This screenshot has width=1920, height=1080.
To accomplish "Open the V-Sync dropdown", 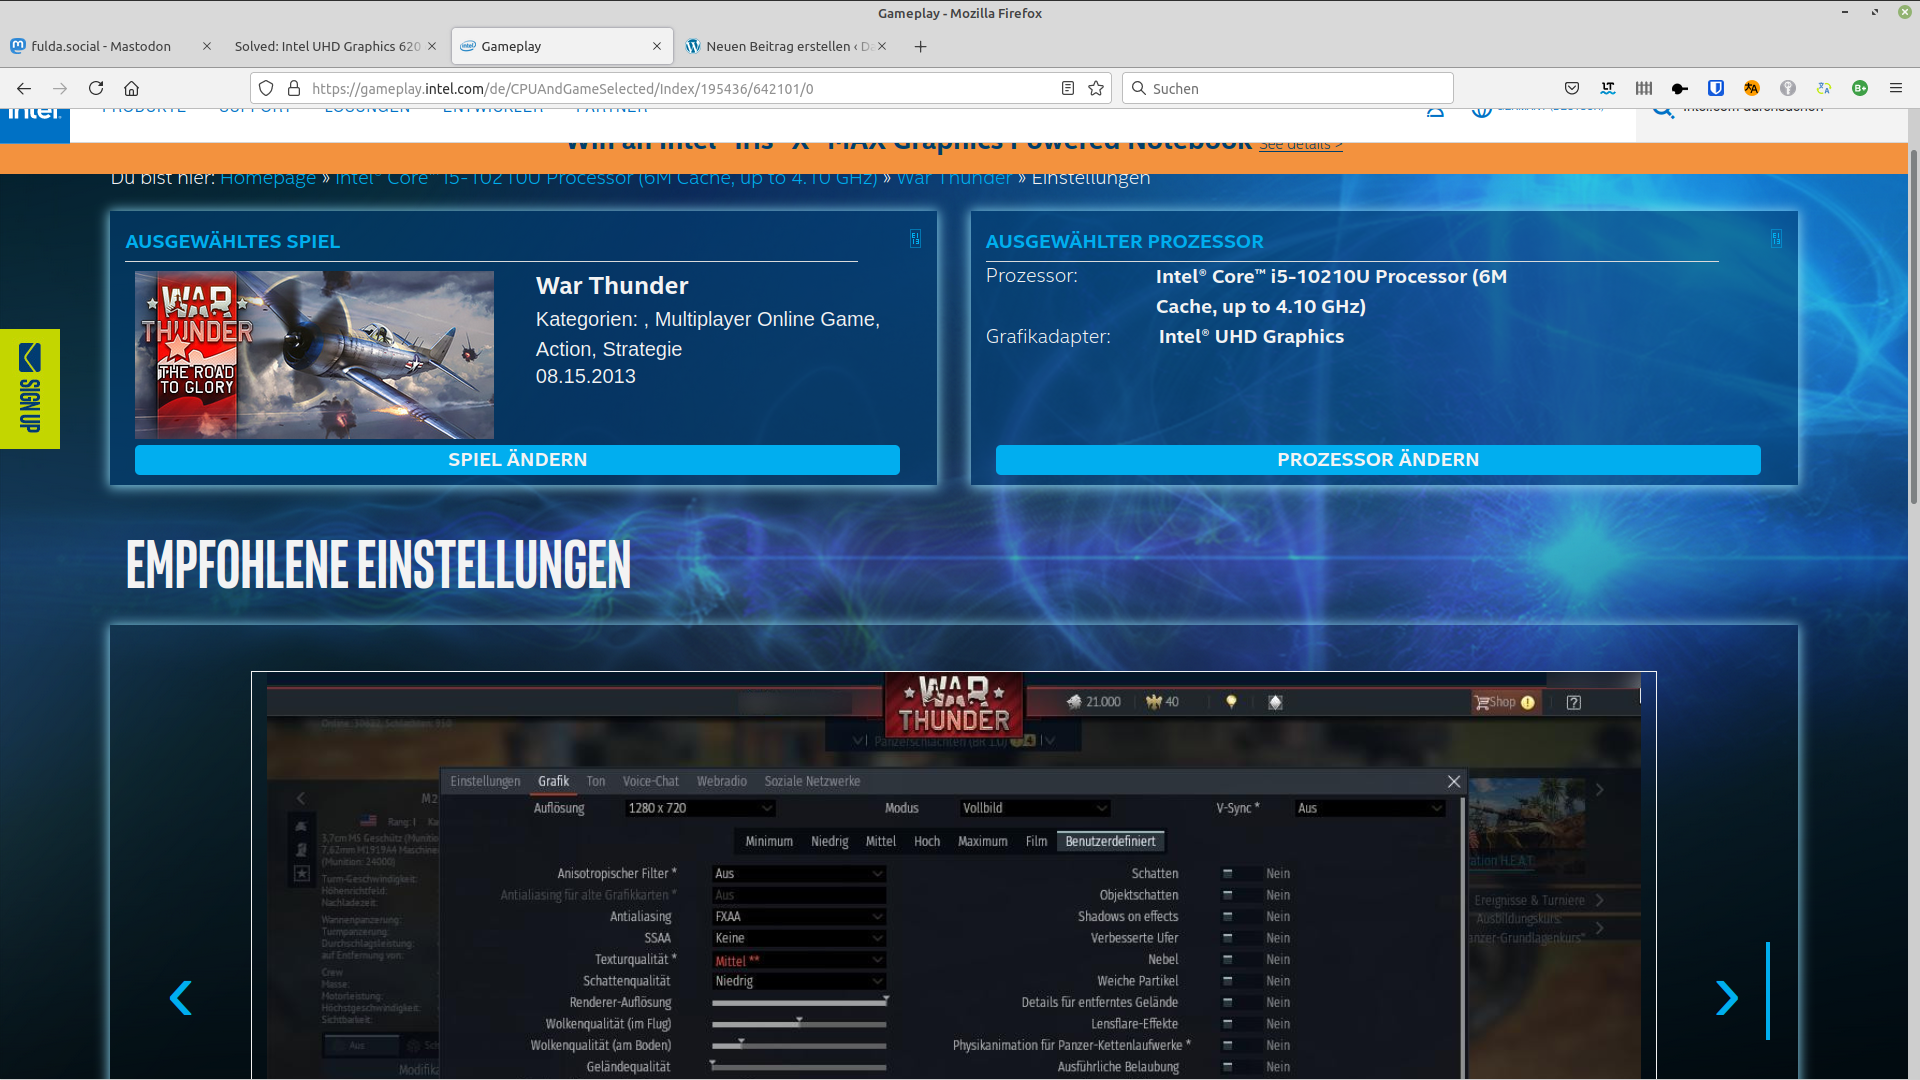I will (1369, 808).
